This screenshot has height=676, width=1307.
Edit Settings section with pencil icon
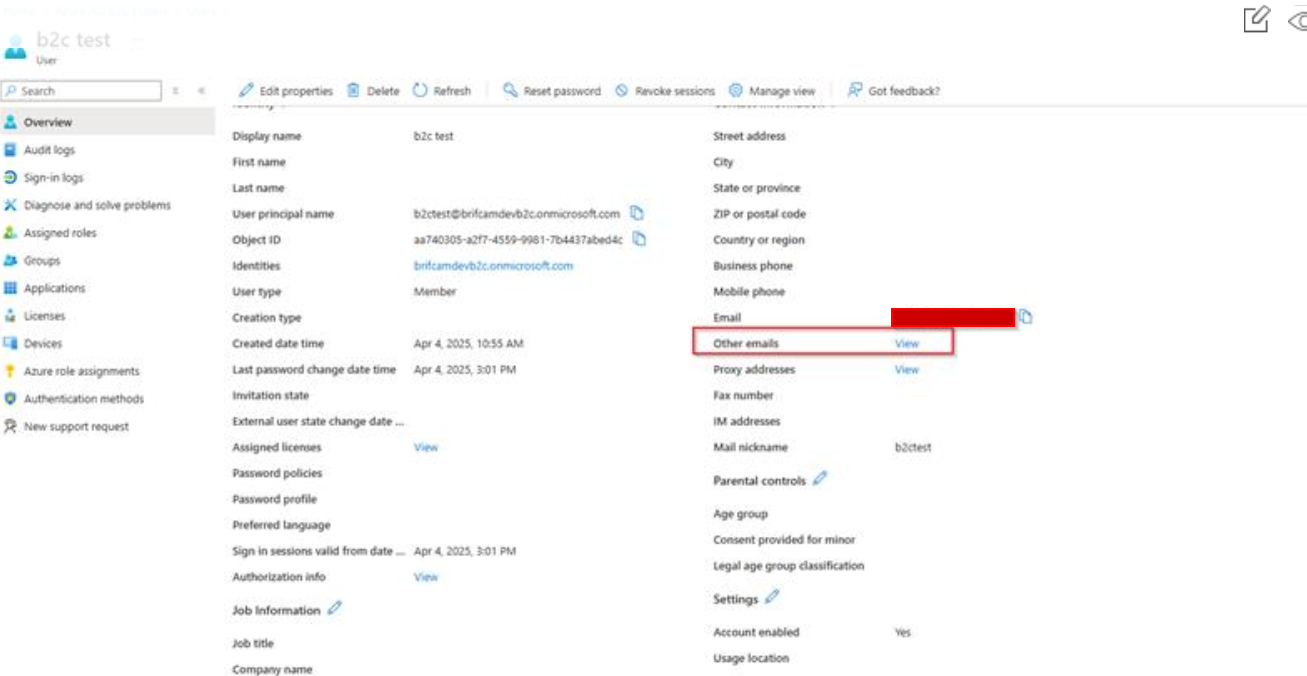[771, 597]
